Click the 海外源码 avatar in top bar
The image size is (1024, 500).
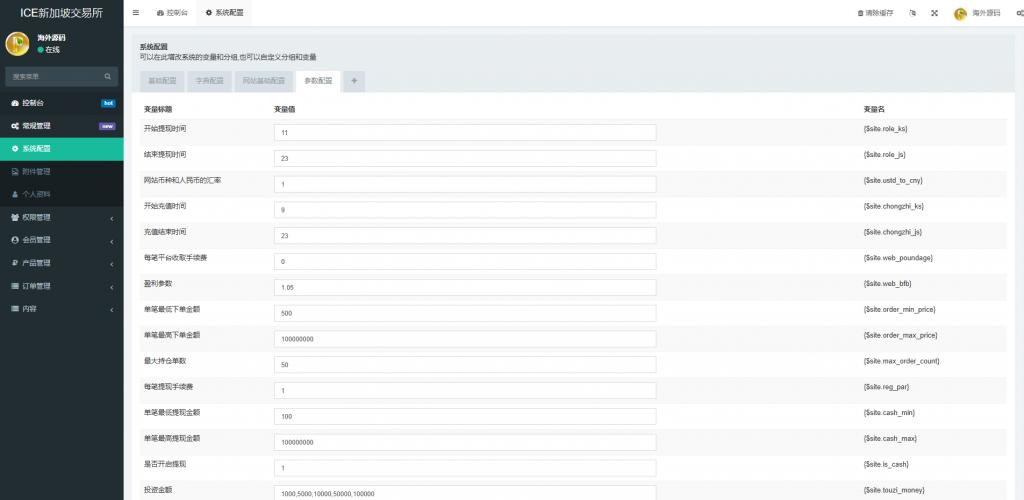point(960,13)
